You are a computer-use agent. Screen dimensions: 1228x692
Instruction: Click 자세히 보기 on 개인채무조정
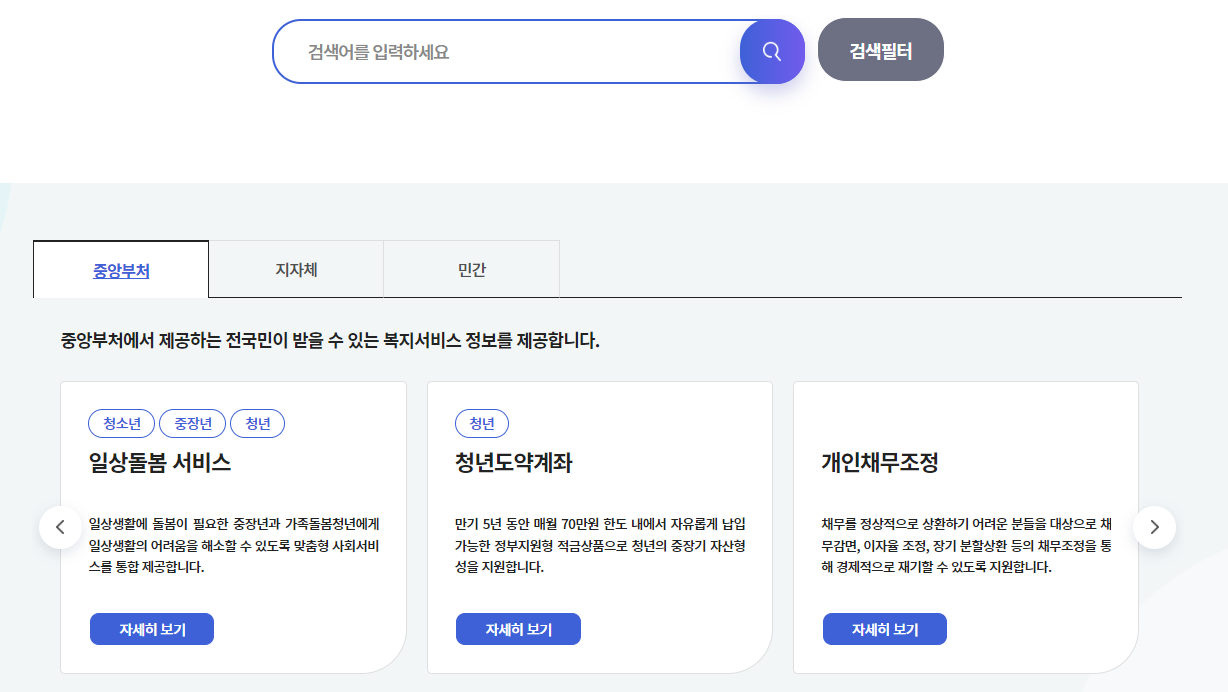pos(884,628)
